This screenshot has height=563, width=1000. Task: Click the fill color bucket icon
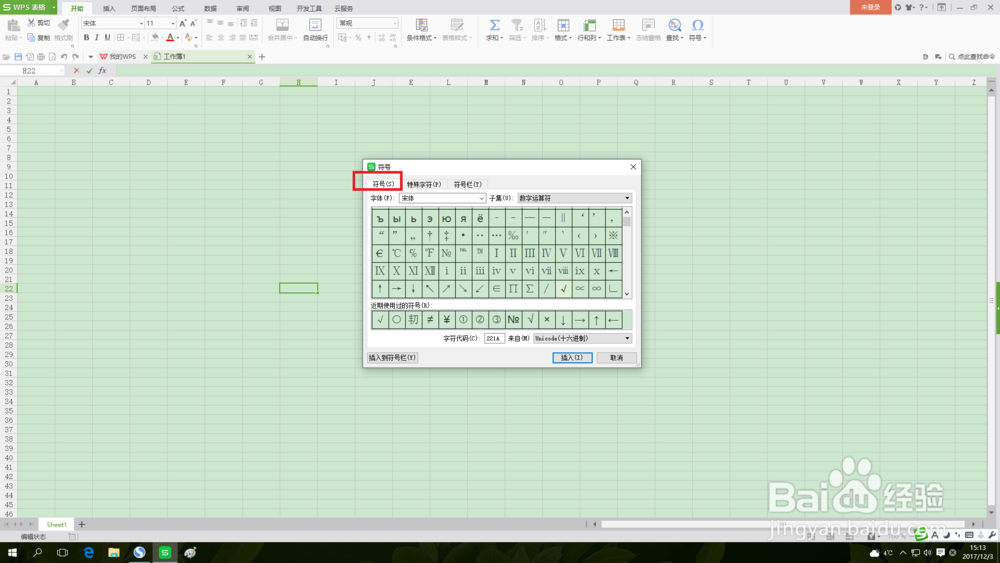(x=154, y=38)
